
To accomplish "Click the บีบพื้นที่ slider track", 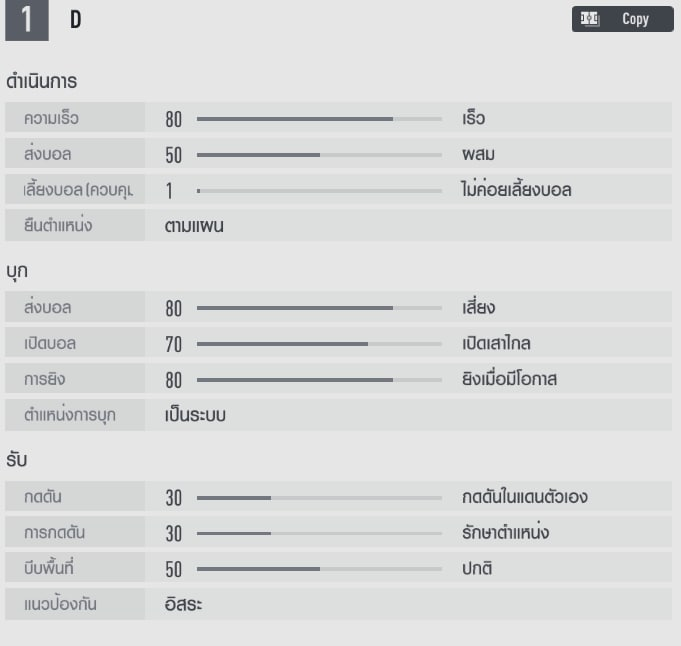I will point(319,569).
